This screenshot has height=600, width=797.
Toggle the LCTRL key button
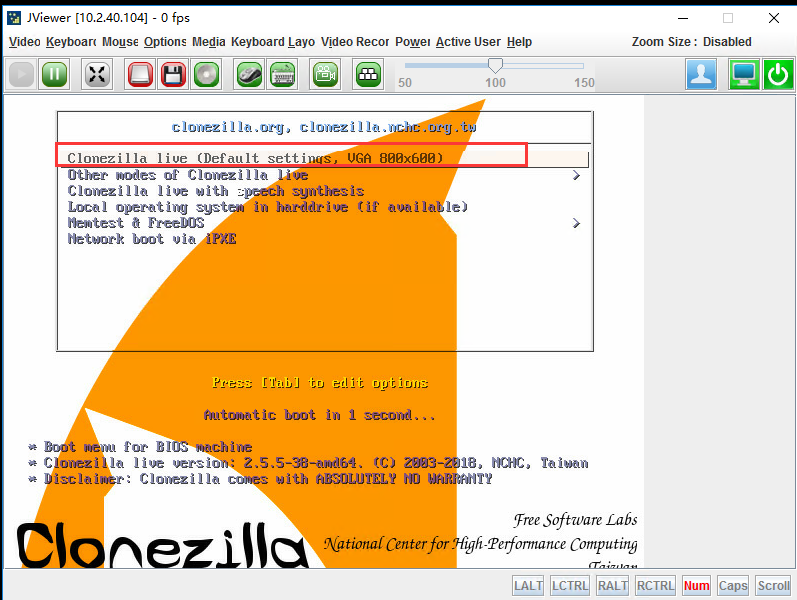[x=570, y=586]
